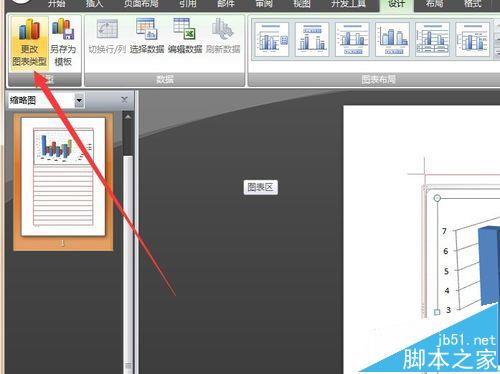Image resolution: width=500 pixels, height=374 pixels.
Task: Open 更改图表类型 (Change Chart Type)
Action: tap(29, 43)
